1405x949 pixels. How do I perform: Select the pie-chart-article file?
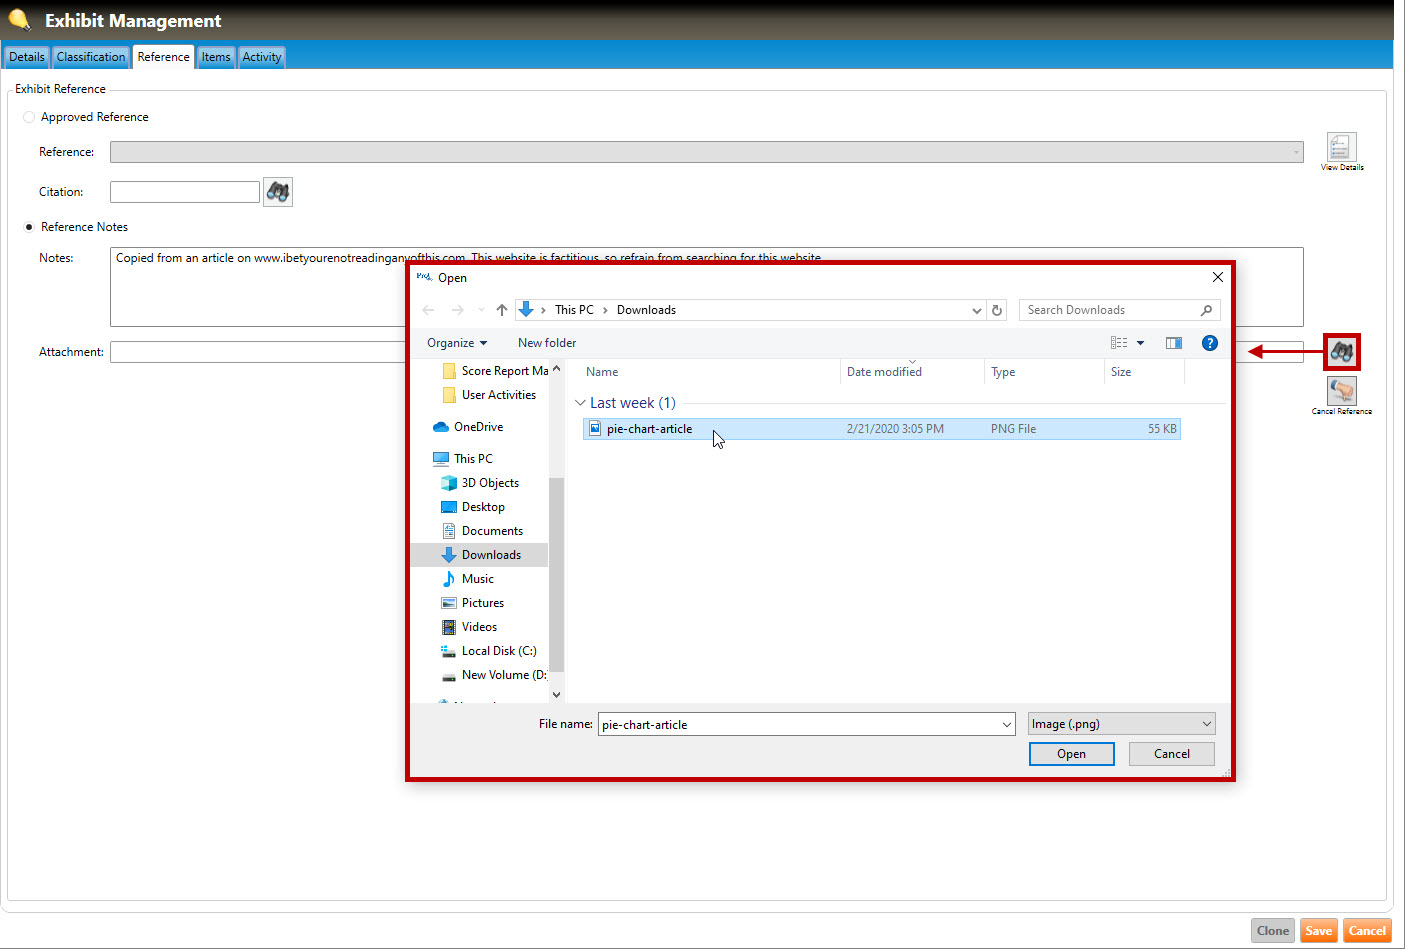tap(649, 429)
